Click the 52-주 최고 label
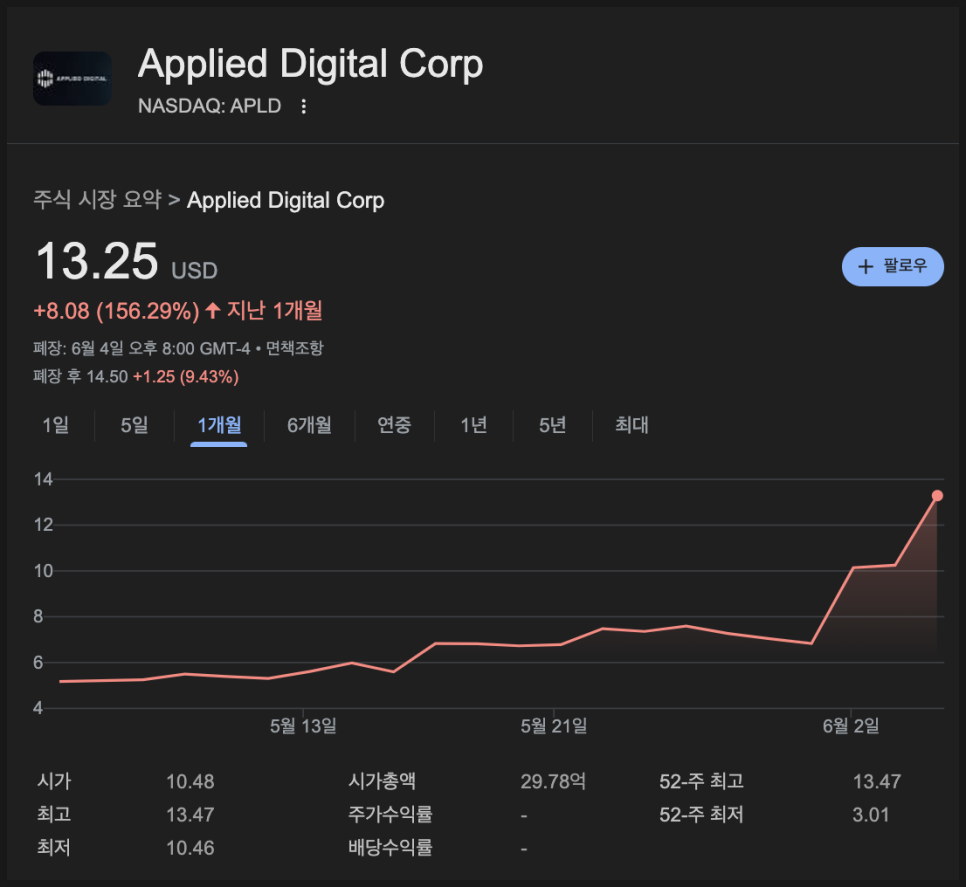 coord(702,782)
